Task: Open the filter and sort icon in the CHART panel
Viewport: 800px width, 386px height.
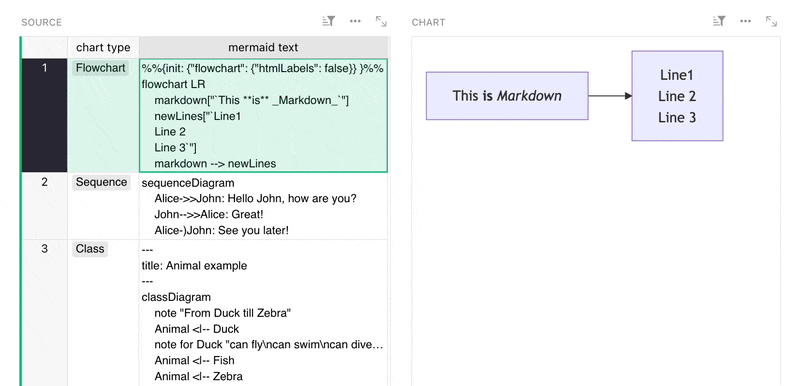Action: [x=719, y=21]
